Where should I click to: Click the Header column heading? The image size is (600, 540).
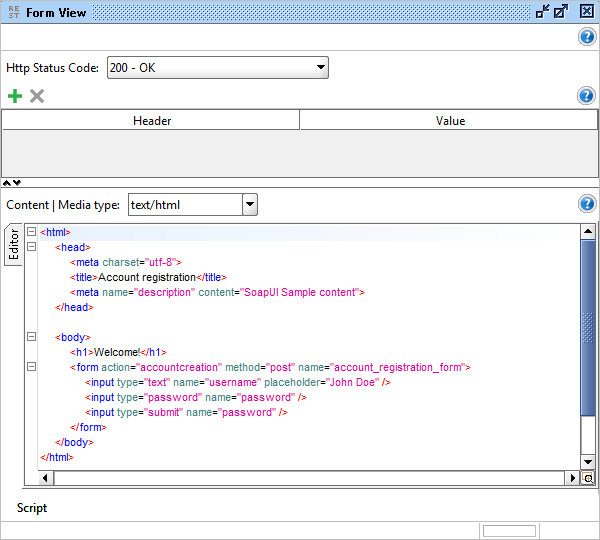[x=151, y=121]
